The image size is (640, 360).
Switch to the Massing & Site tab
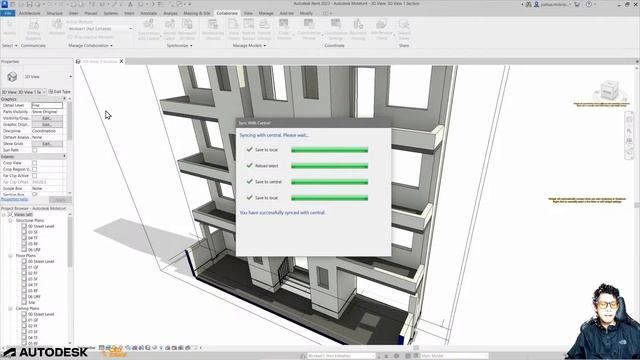click(x=197, y=13)
